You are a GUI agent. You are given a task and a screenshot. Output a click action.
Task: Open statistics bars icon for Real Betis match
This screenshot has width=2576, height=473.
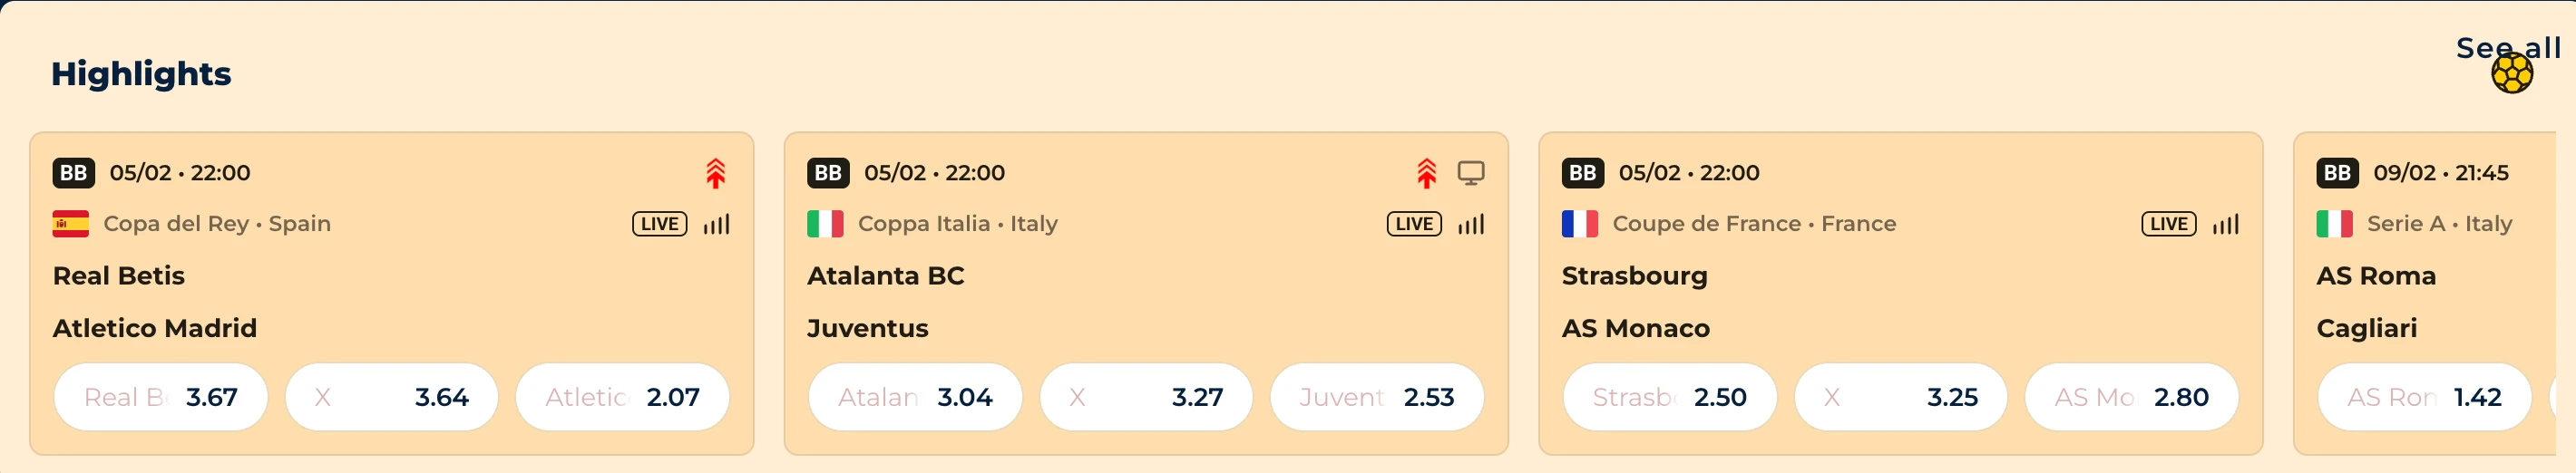click(716, 224)
